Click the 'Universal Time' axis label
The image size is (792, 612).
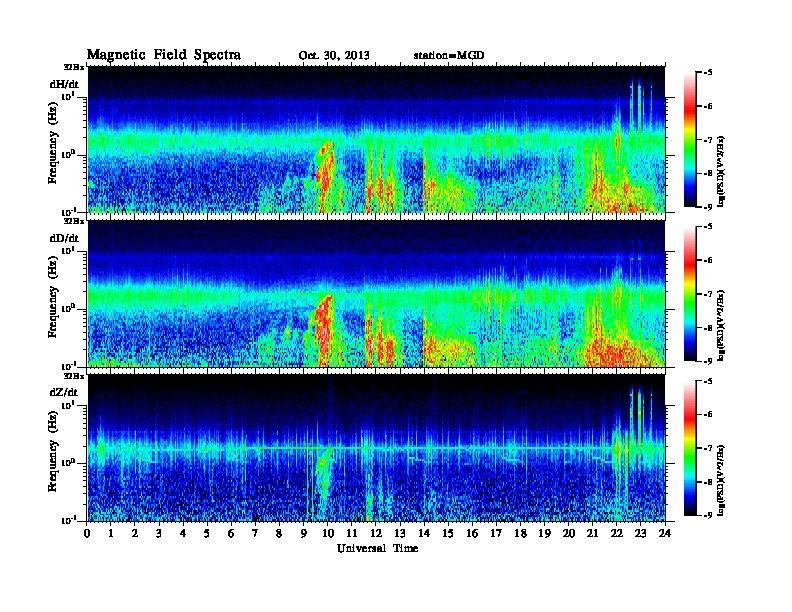377,548
